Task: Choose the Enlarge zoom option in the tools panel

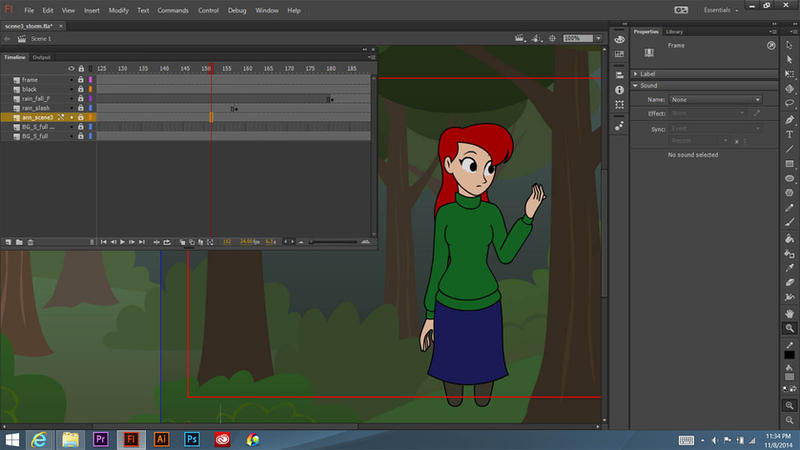Action: (789, 406)
